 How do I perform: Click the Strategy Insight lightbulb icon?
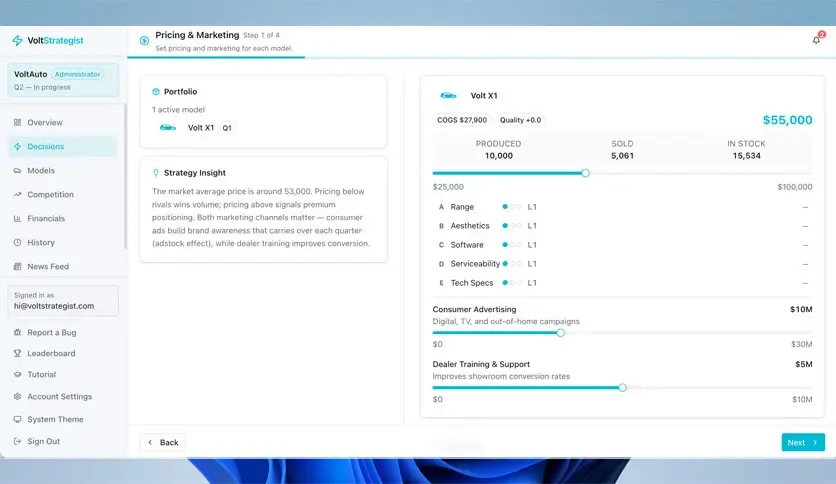(x=156, y=173)
